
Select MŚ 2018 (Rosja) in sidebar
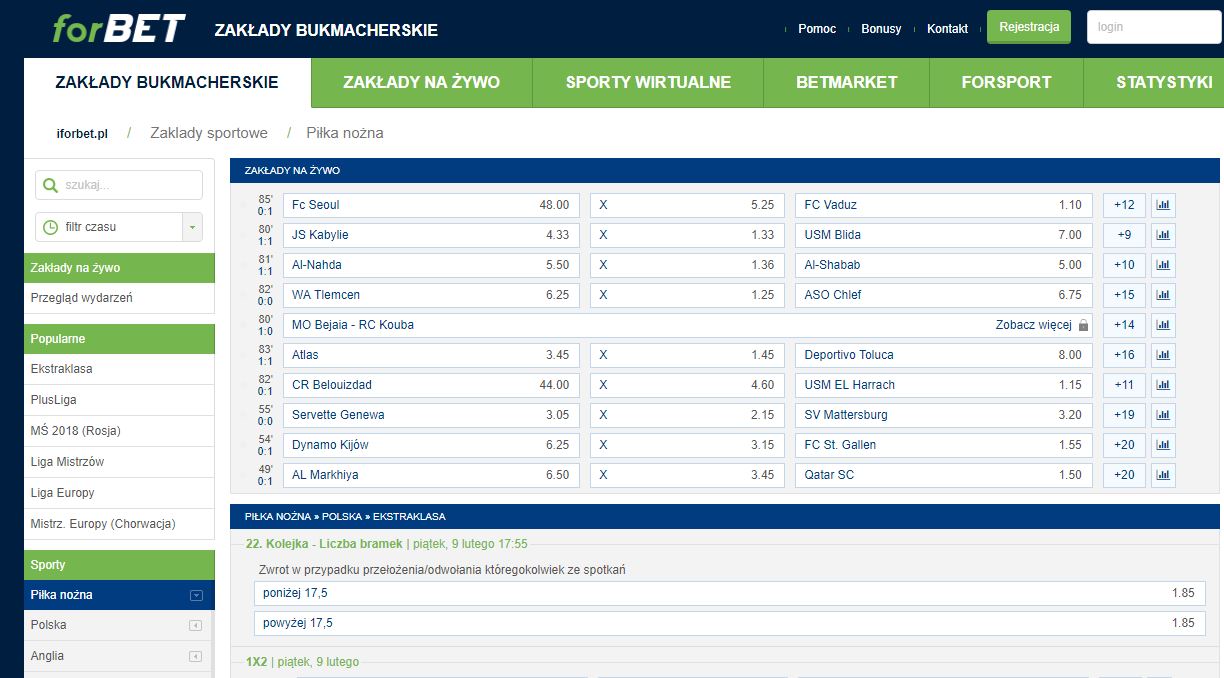[x=119, y=431]
